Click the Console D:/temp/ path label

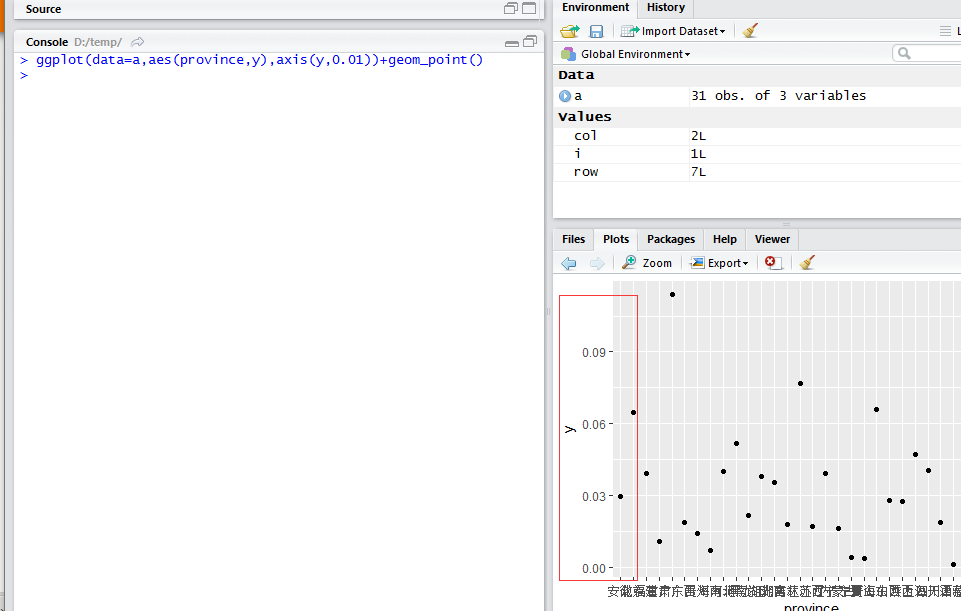(x=98, y=42)
